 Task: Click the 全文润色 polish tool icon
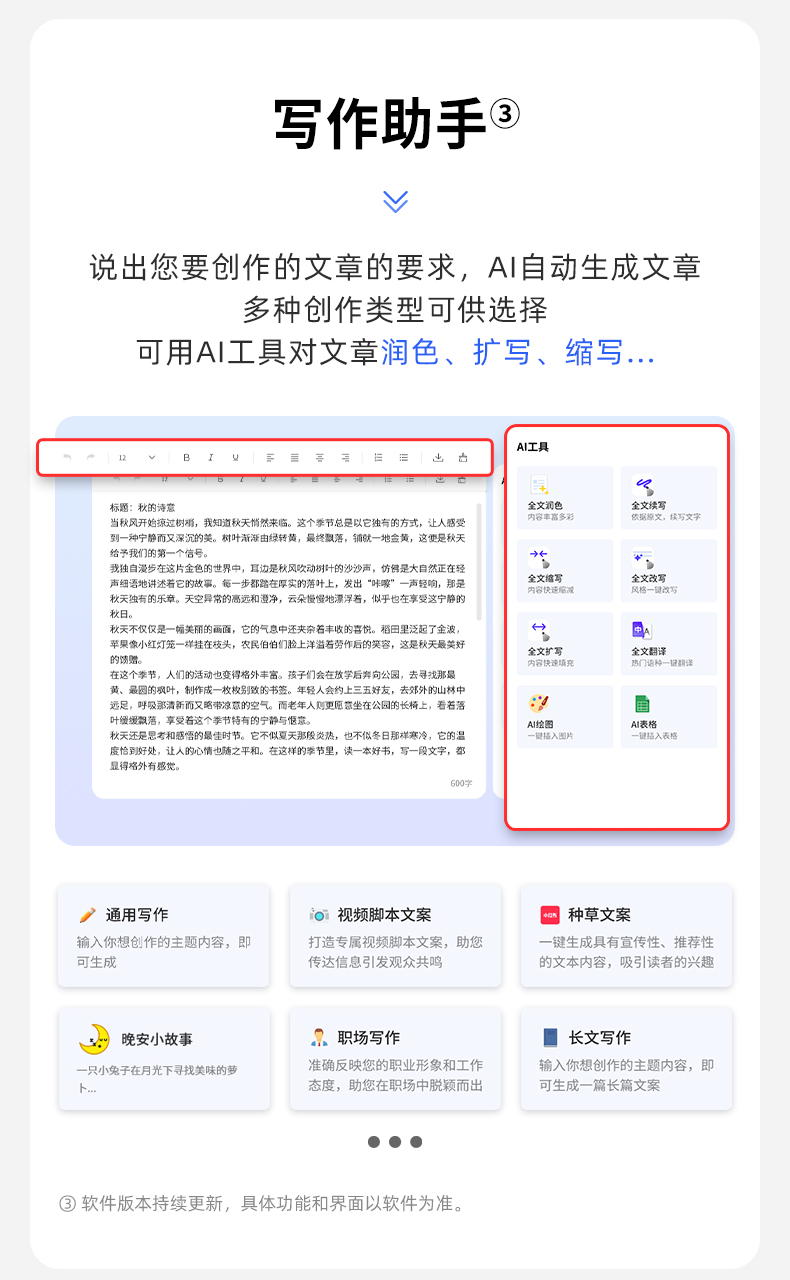coord(540,487)
